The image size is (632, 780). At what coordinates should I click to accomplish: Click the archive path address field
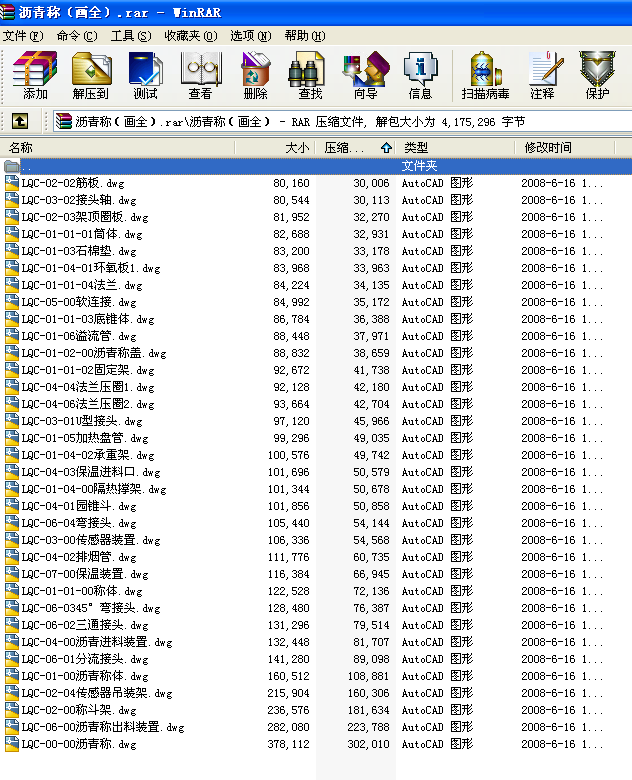click(342, 121)
